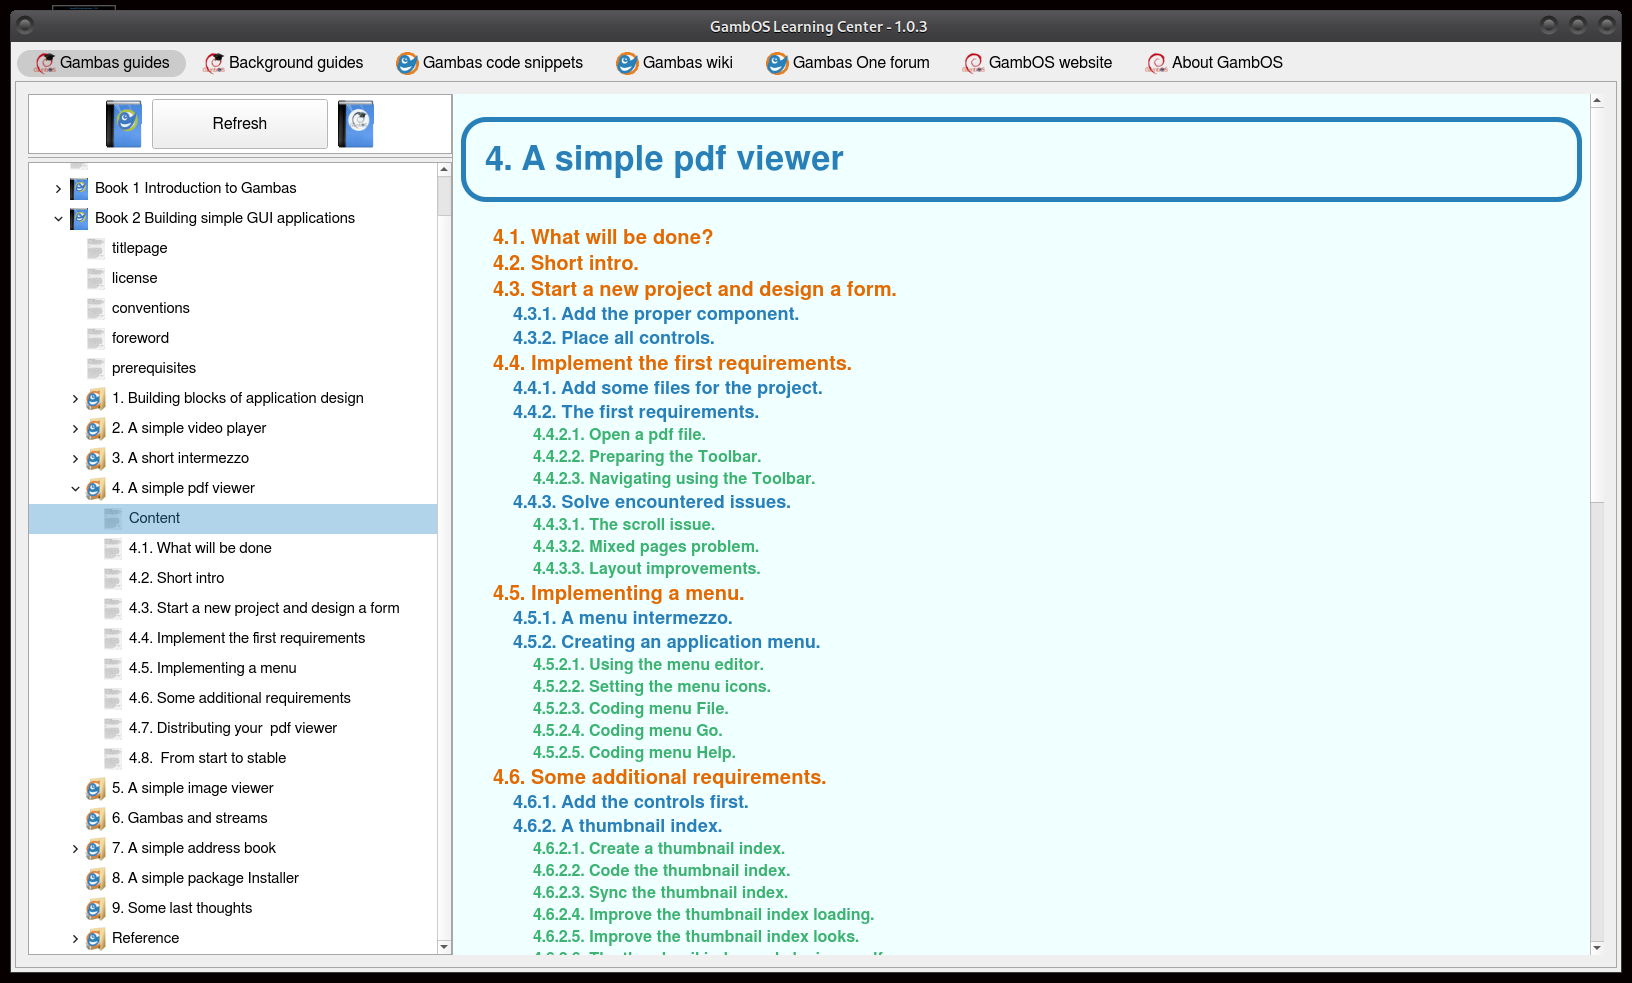
Task: Click the Book 2 Building GUI applications icon
Action: 79,218
